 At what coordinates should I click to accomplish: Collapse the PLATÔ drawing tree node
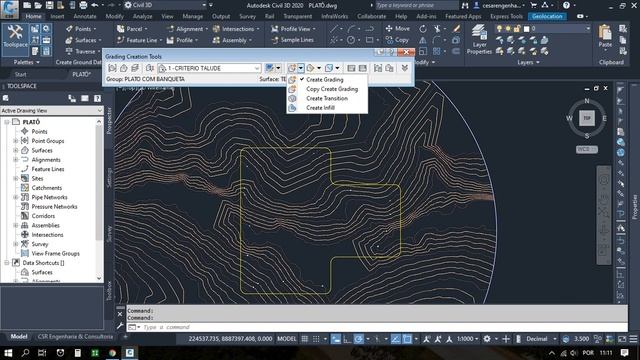(7, 122)
